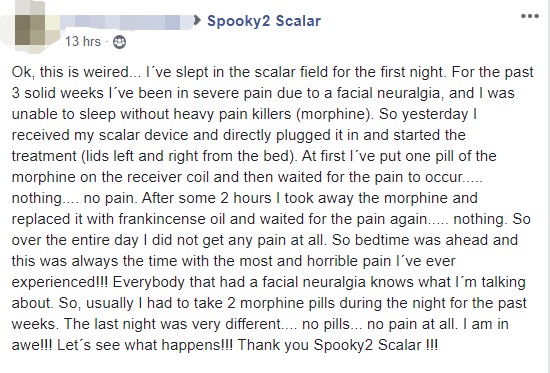This screenshot has width=550, height=373.
Task: Click the words 'bedtime was ahead'
Action: 422,240
